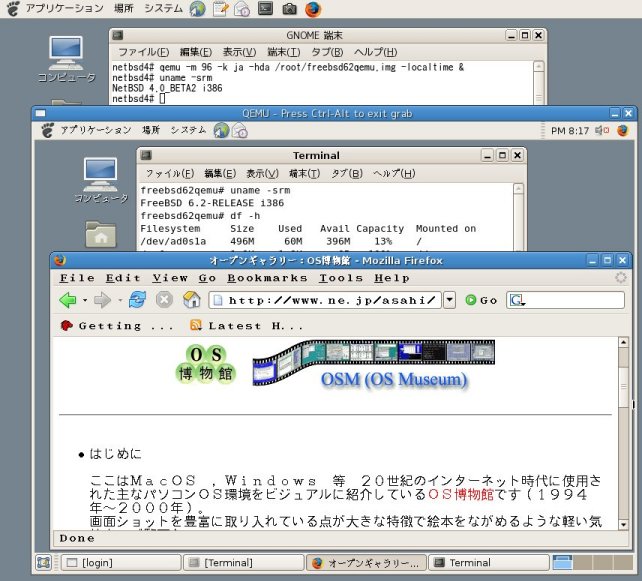Click the Firefox window title icon
Image resolution: width=642 pixels, height=581 pixels.
tap(60, 260)
